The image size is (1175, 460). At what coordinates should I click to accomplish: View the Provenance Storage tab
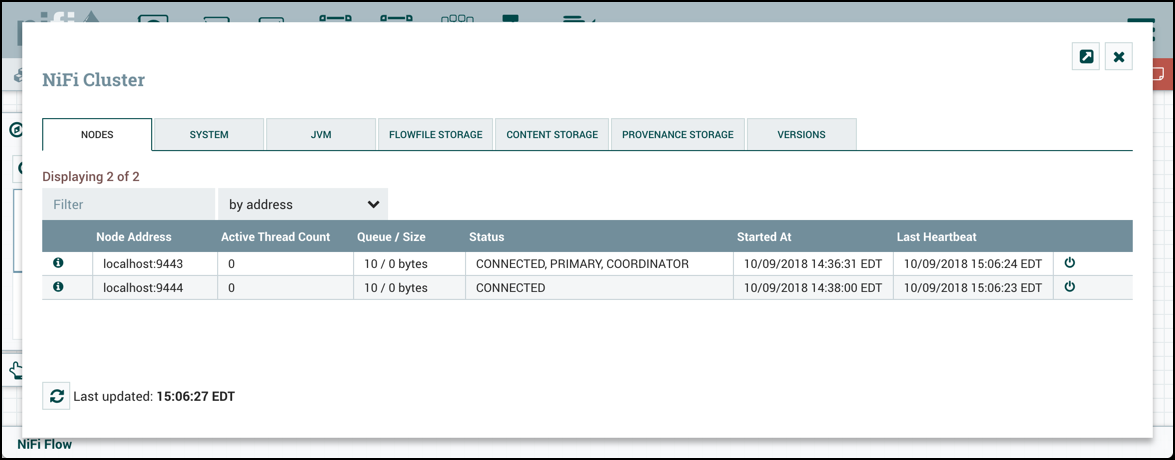pyautogui.click(x=678, y=134)
